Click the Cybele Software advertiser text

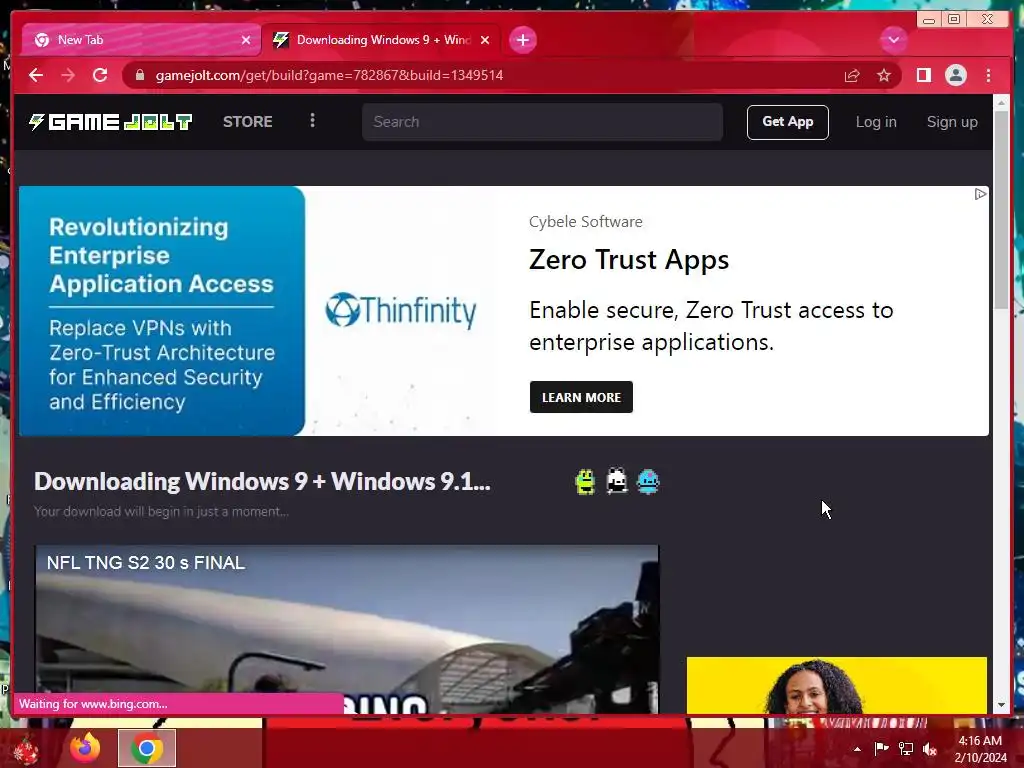[585, 222]
